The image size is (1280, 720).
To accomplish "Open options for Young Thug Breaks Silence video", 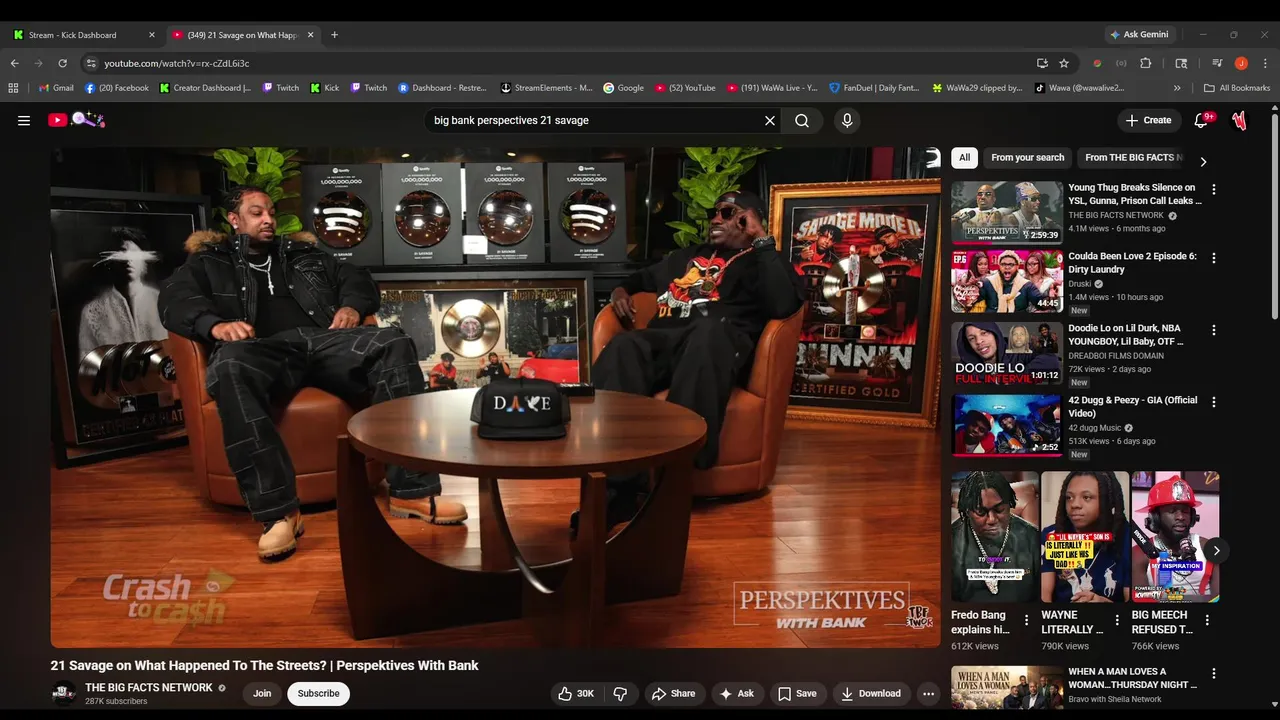I will 1214,189.
